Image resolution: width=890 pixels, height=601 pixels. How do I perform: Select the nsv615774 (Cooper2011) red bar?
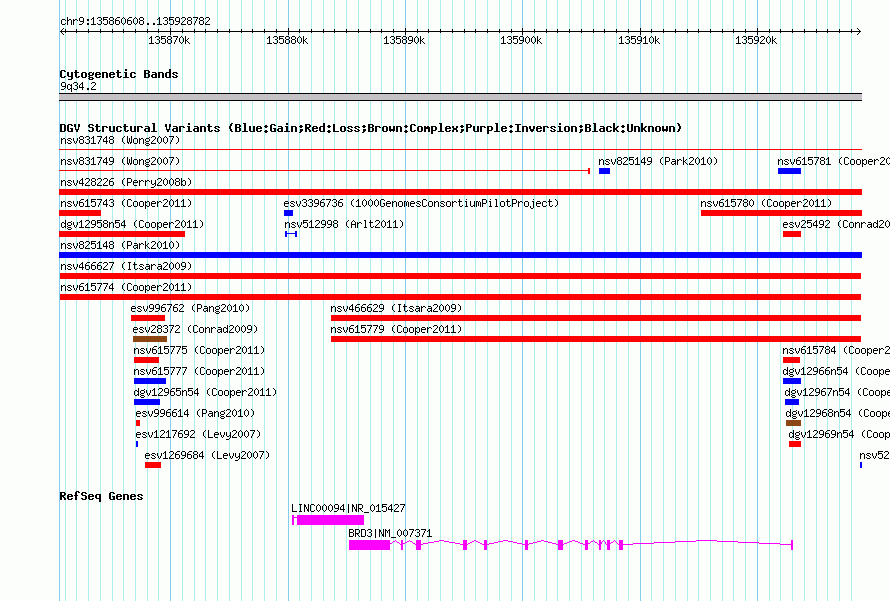tap(460, 297)
